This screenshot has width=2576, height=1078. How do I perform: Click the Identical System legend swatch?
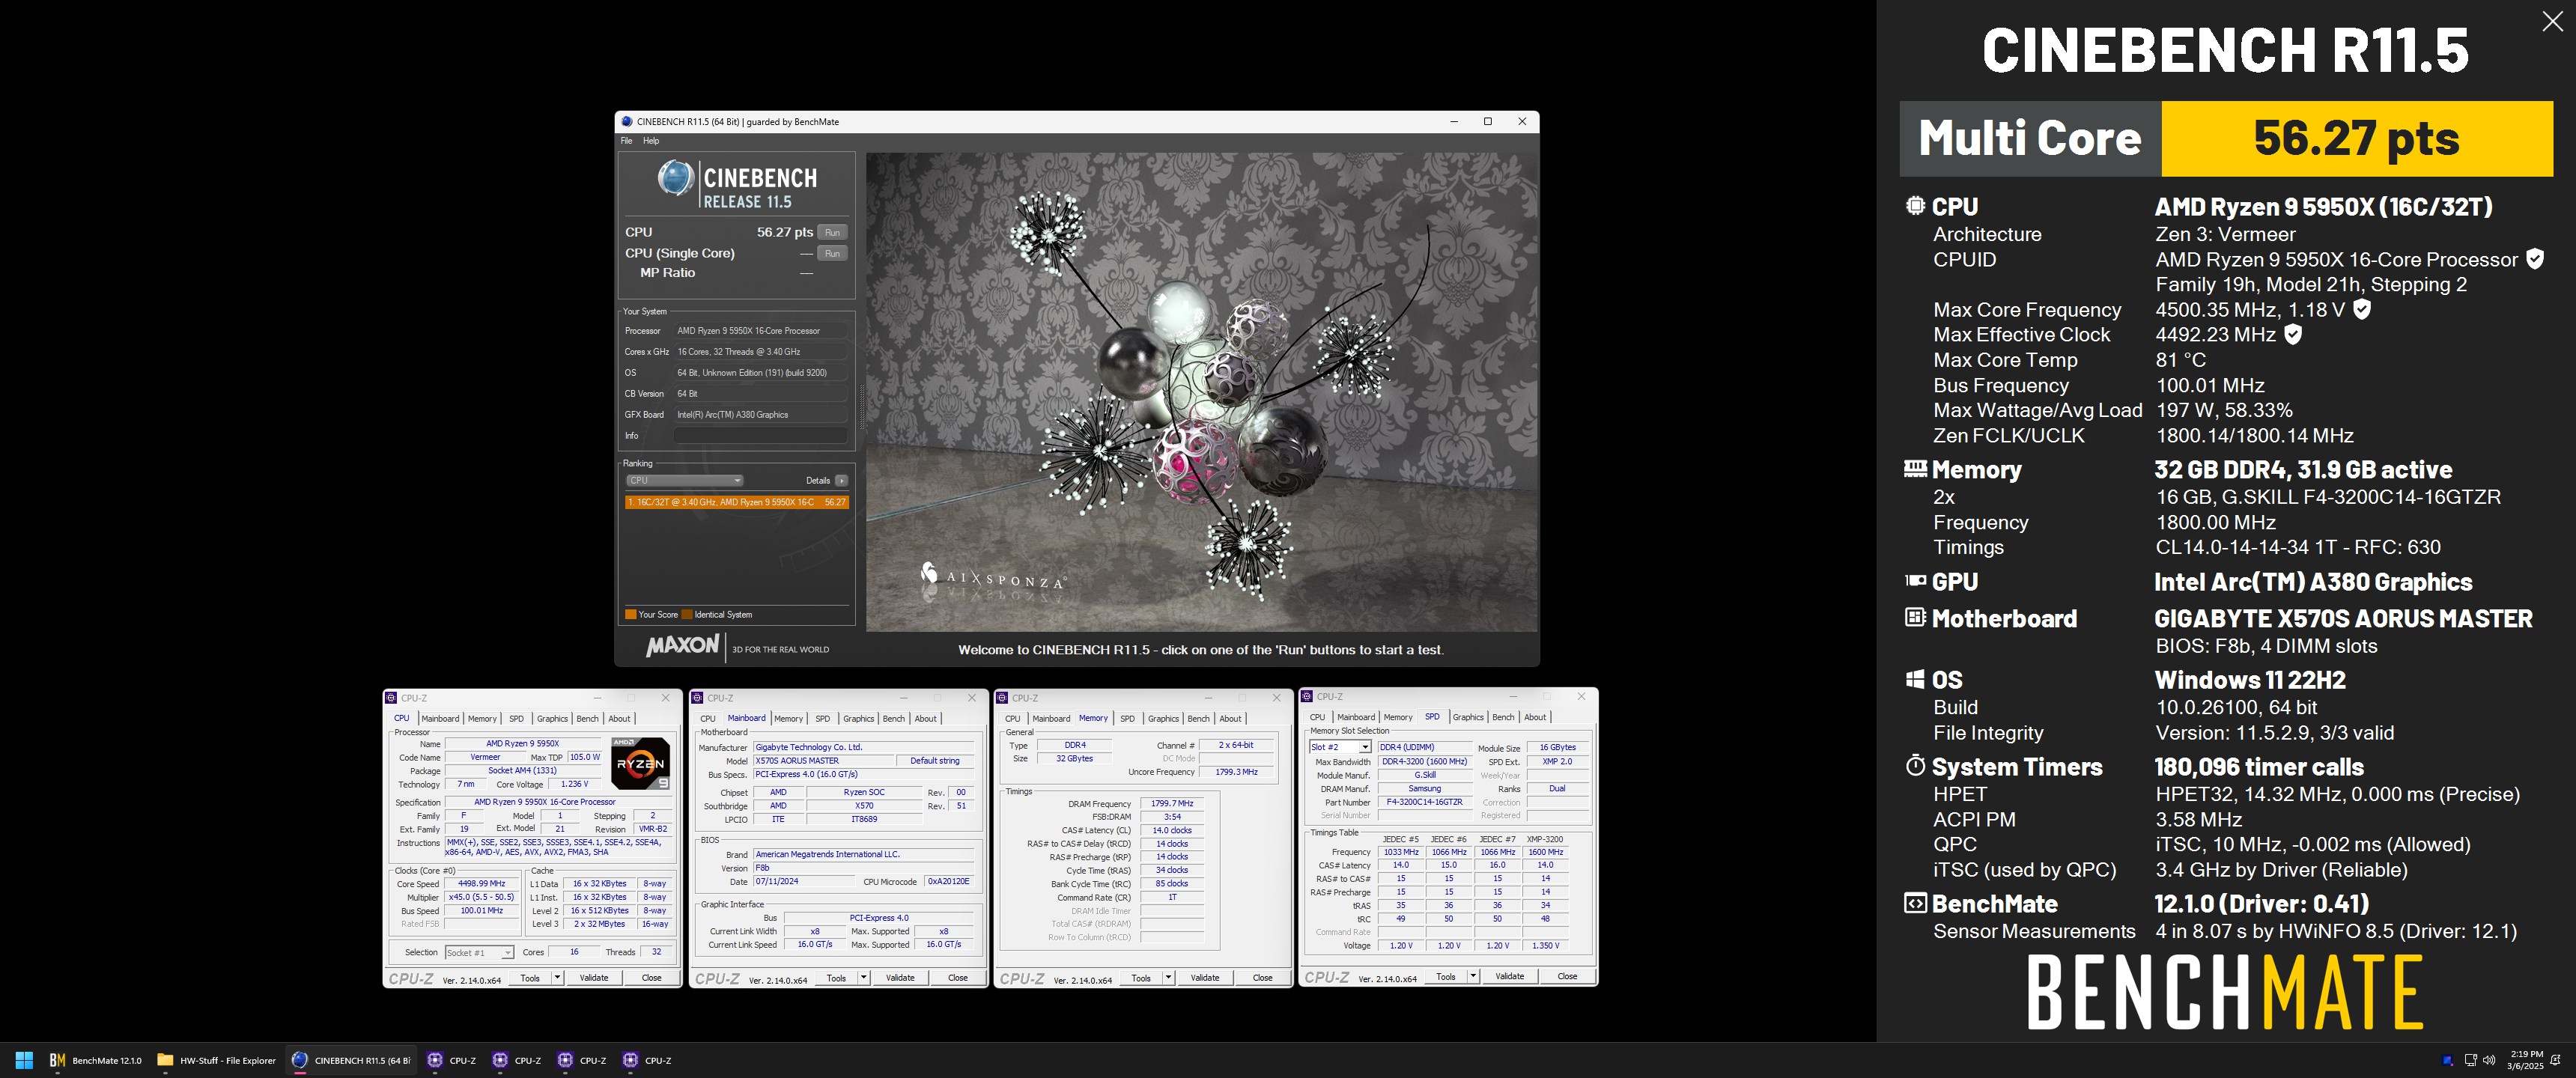687,615
